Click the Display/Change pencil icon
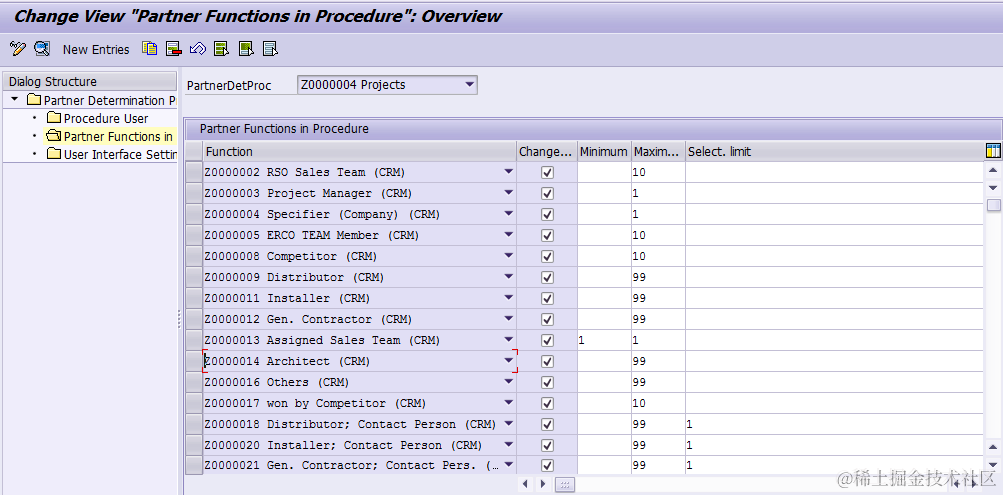The image size is (1003, 495). tap(18, 49)
